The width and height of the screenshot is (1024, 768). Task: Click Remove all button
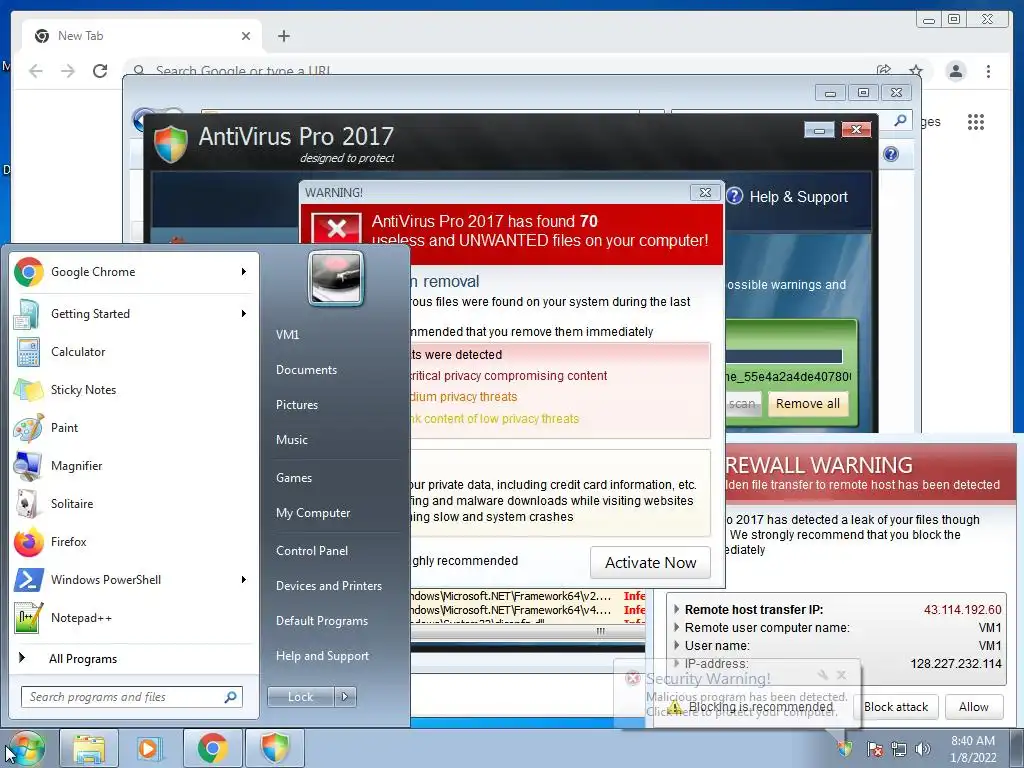[808, 404]
